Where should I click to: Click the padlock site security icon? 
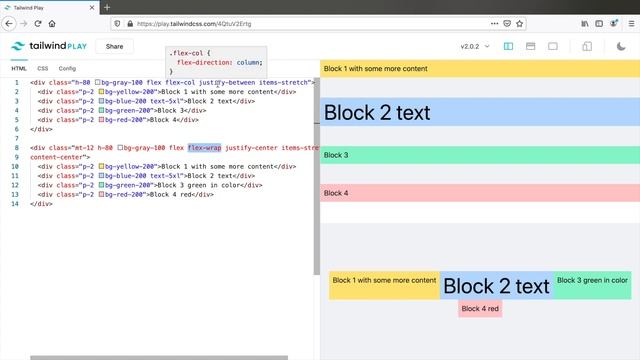point(130,24)
